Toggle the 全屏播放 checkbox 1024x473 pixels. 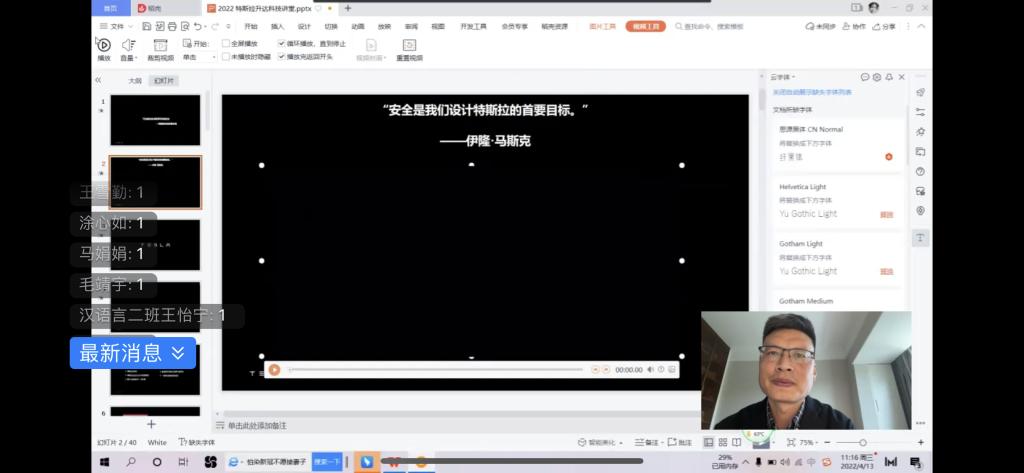(x=226, y=44)
